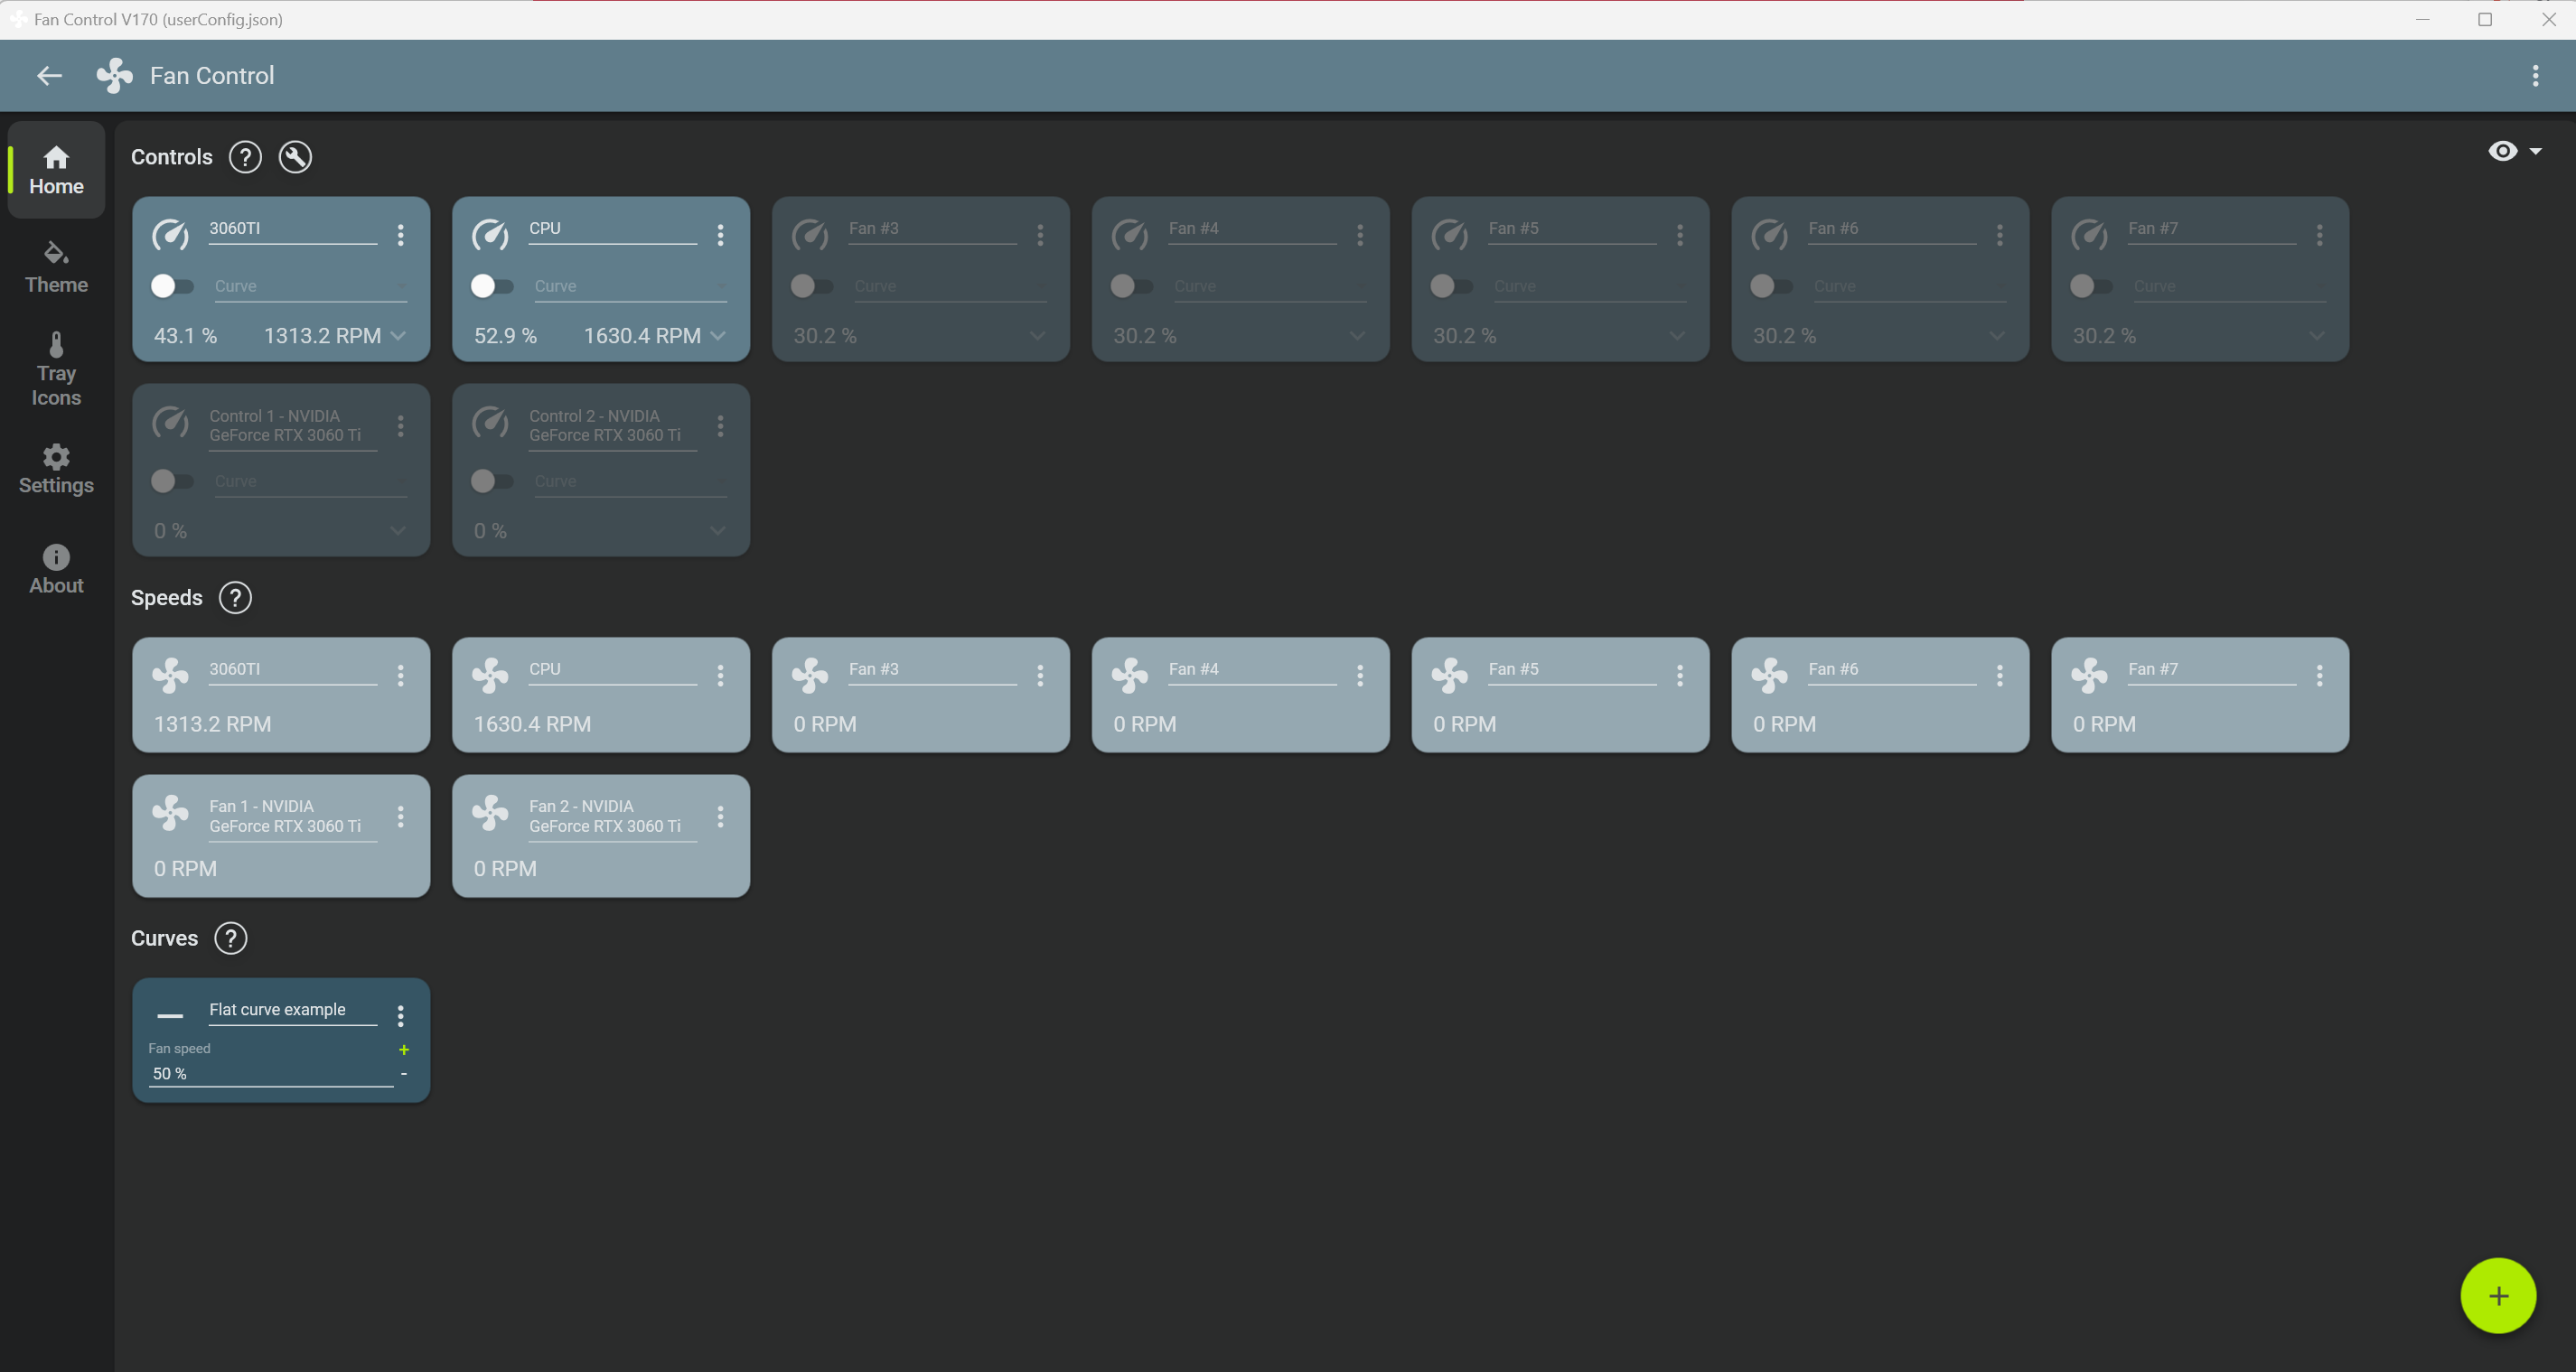Go to the Theme sidebar tab
This screenshot has width=2576, height=1372.
tap(56, 267)
